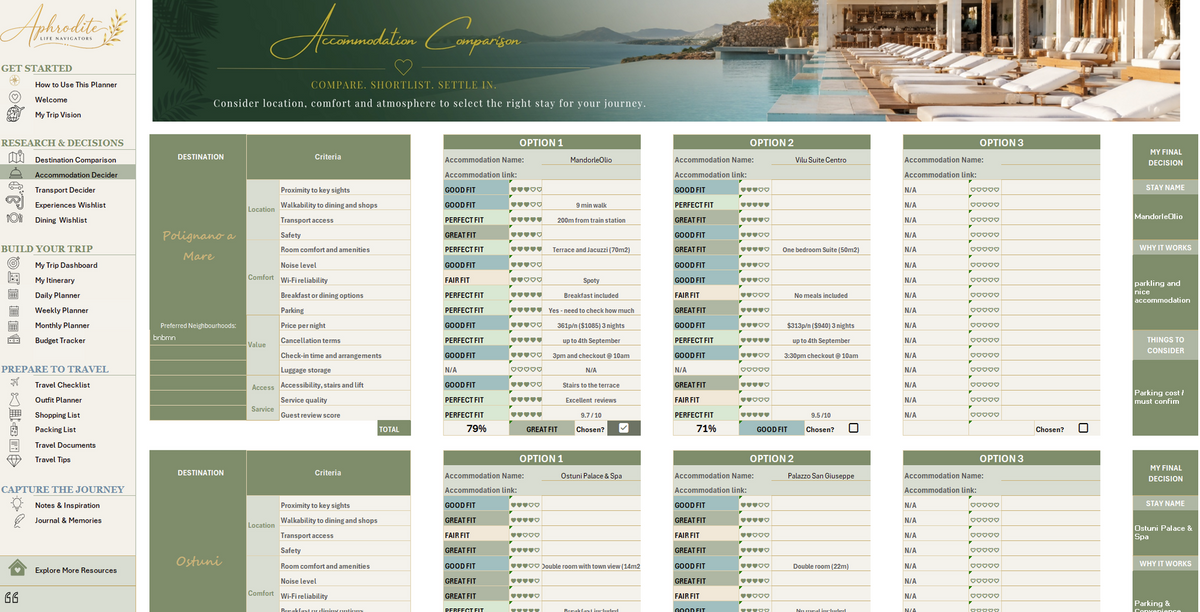Open Ostuni Palace & Spa Transport access rating
1200x612 pixels.
click(x=525, y=535)
